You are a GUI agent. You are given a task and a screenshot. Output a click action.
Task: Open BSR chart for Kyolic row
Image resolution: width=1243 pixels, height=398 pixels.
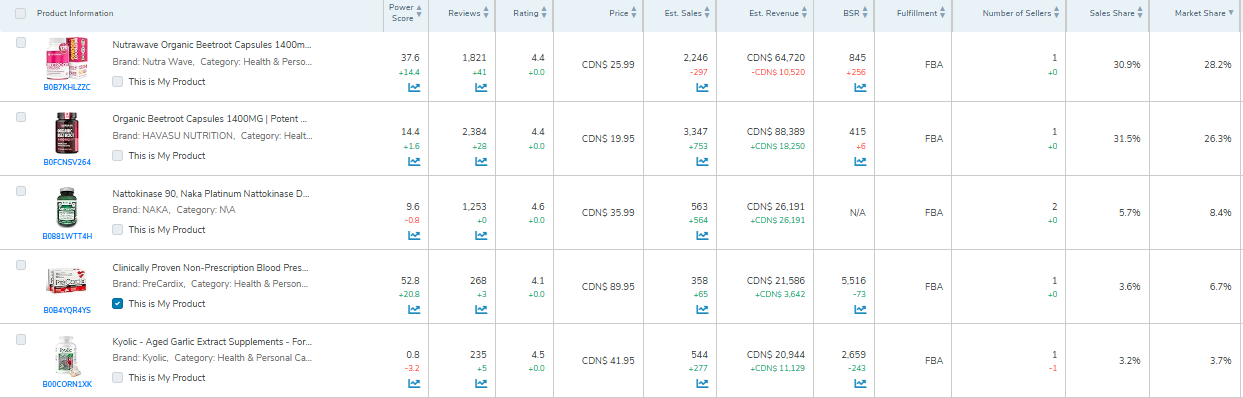pyautogui.click(x=860, y=384)
